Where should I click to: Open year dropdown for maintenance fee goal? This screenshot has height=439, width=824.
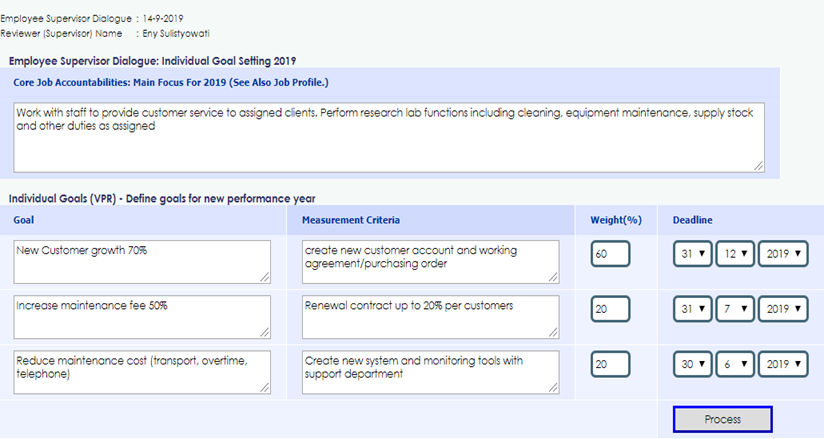(782, 310)
